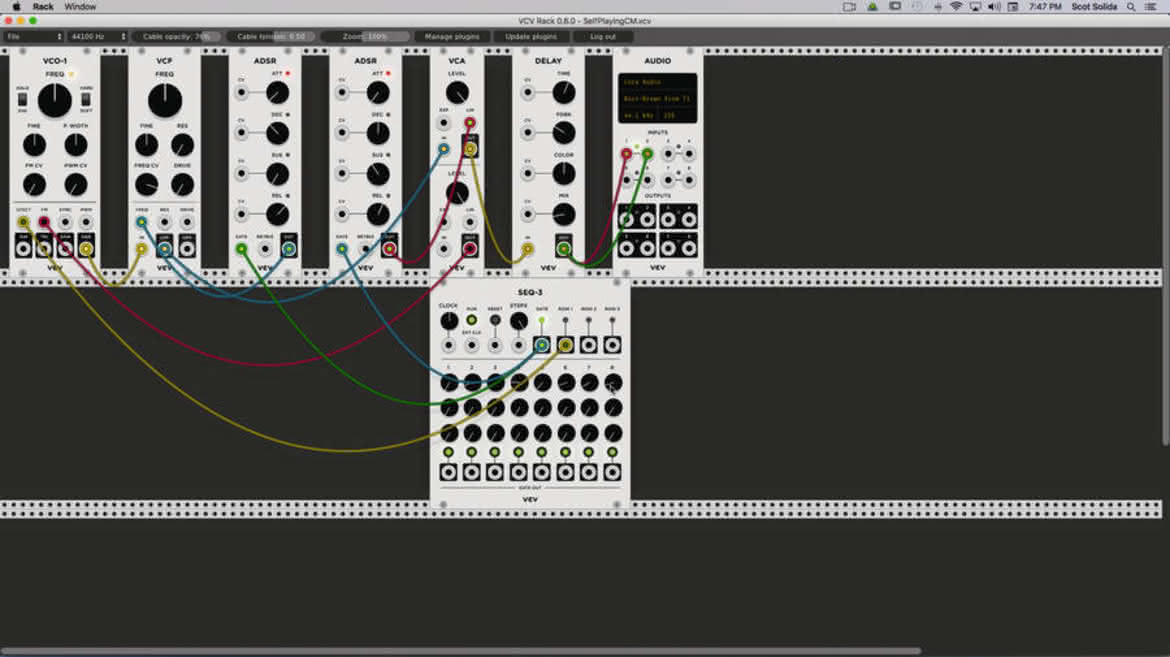Click the DELAY OUT jack
Viewport: 1170px width, 657px height.
(x=563, y=249)
